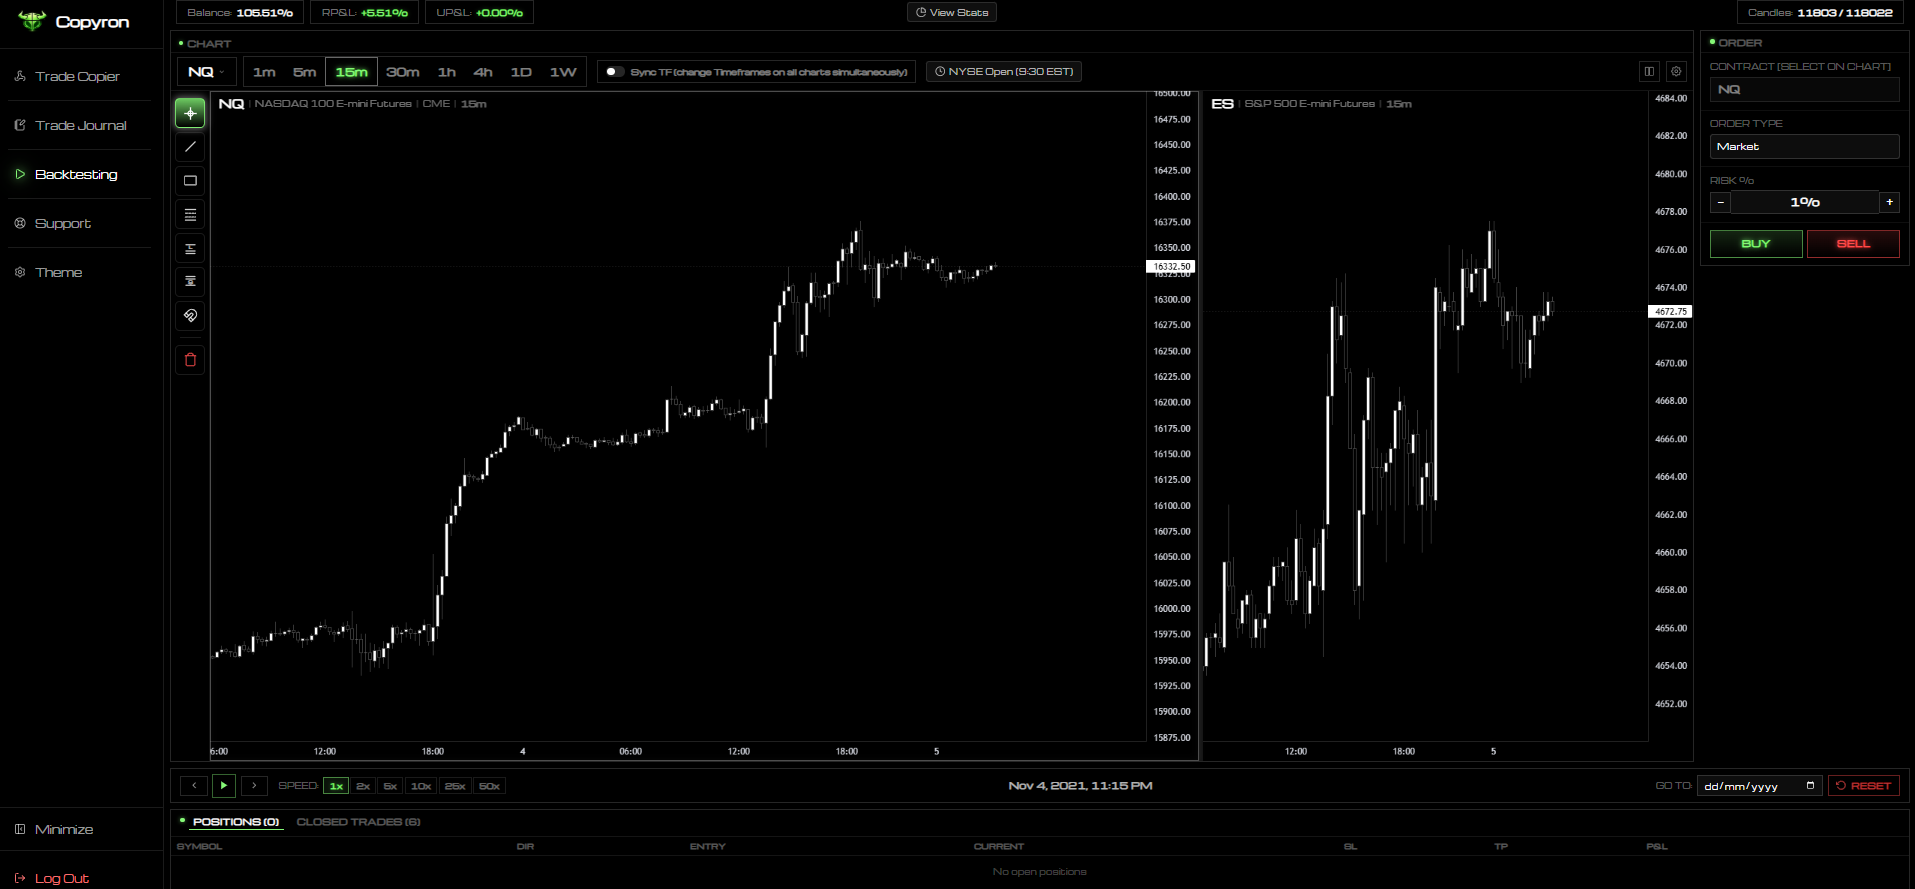Open the Go To date picker

pos(1759,786)
